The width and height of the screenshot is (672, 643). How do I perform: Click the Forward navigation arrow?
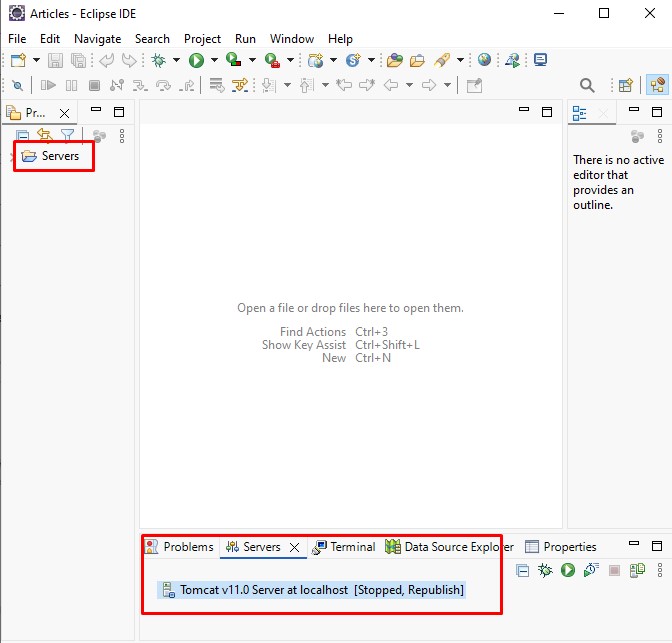429,85
